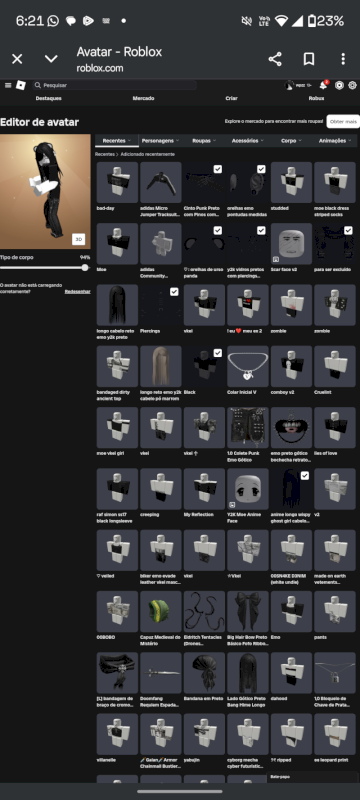Click the Recentes breadcrumb link
Image resolution: width=360 pixels, height=800 pixels.
(x=105, y=154)
